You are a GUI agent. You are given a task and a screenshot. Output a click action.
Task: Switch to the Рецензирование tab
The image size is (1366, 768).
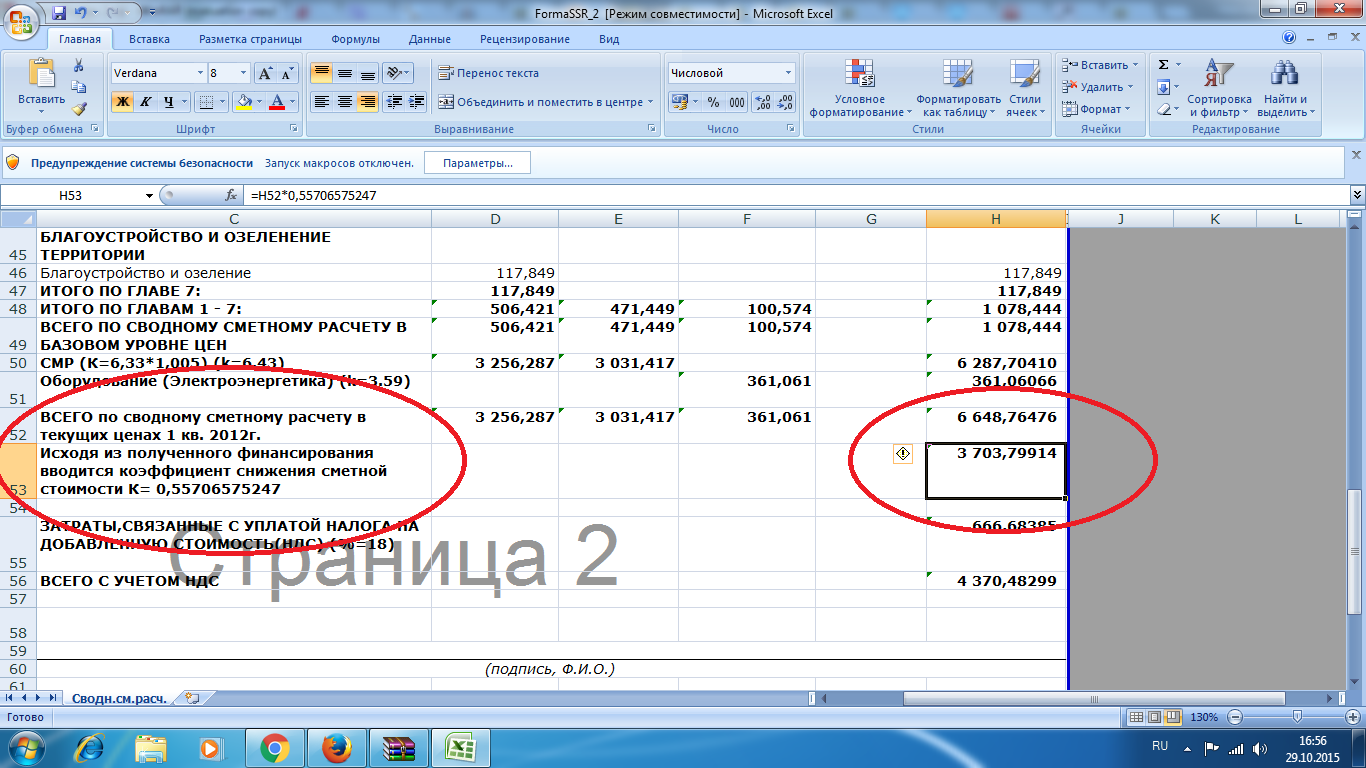[525, 39]
